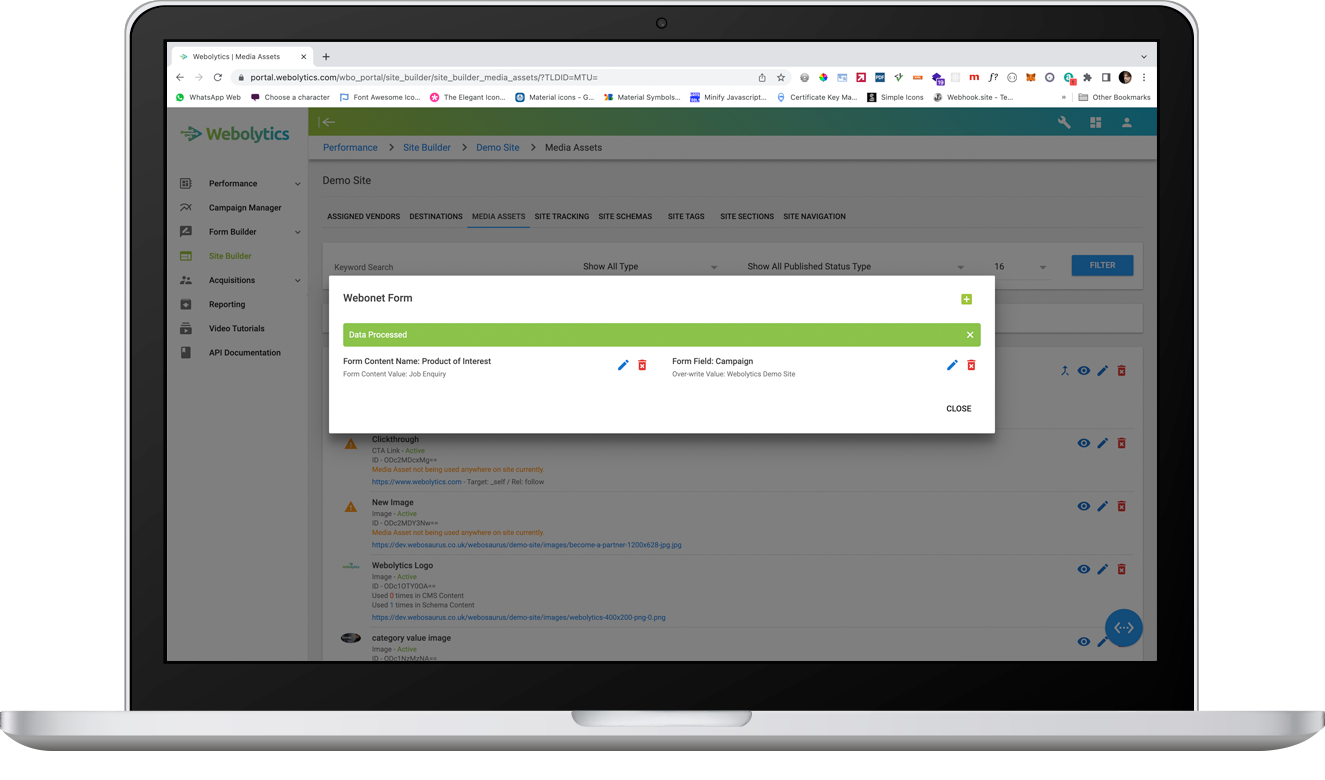Click the Webolytics logo
This screenshot has height=780, width=1325.
pos(235,134)
